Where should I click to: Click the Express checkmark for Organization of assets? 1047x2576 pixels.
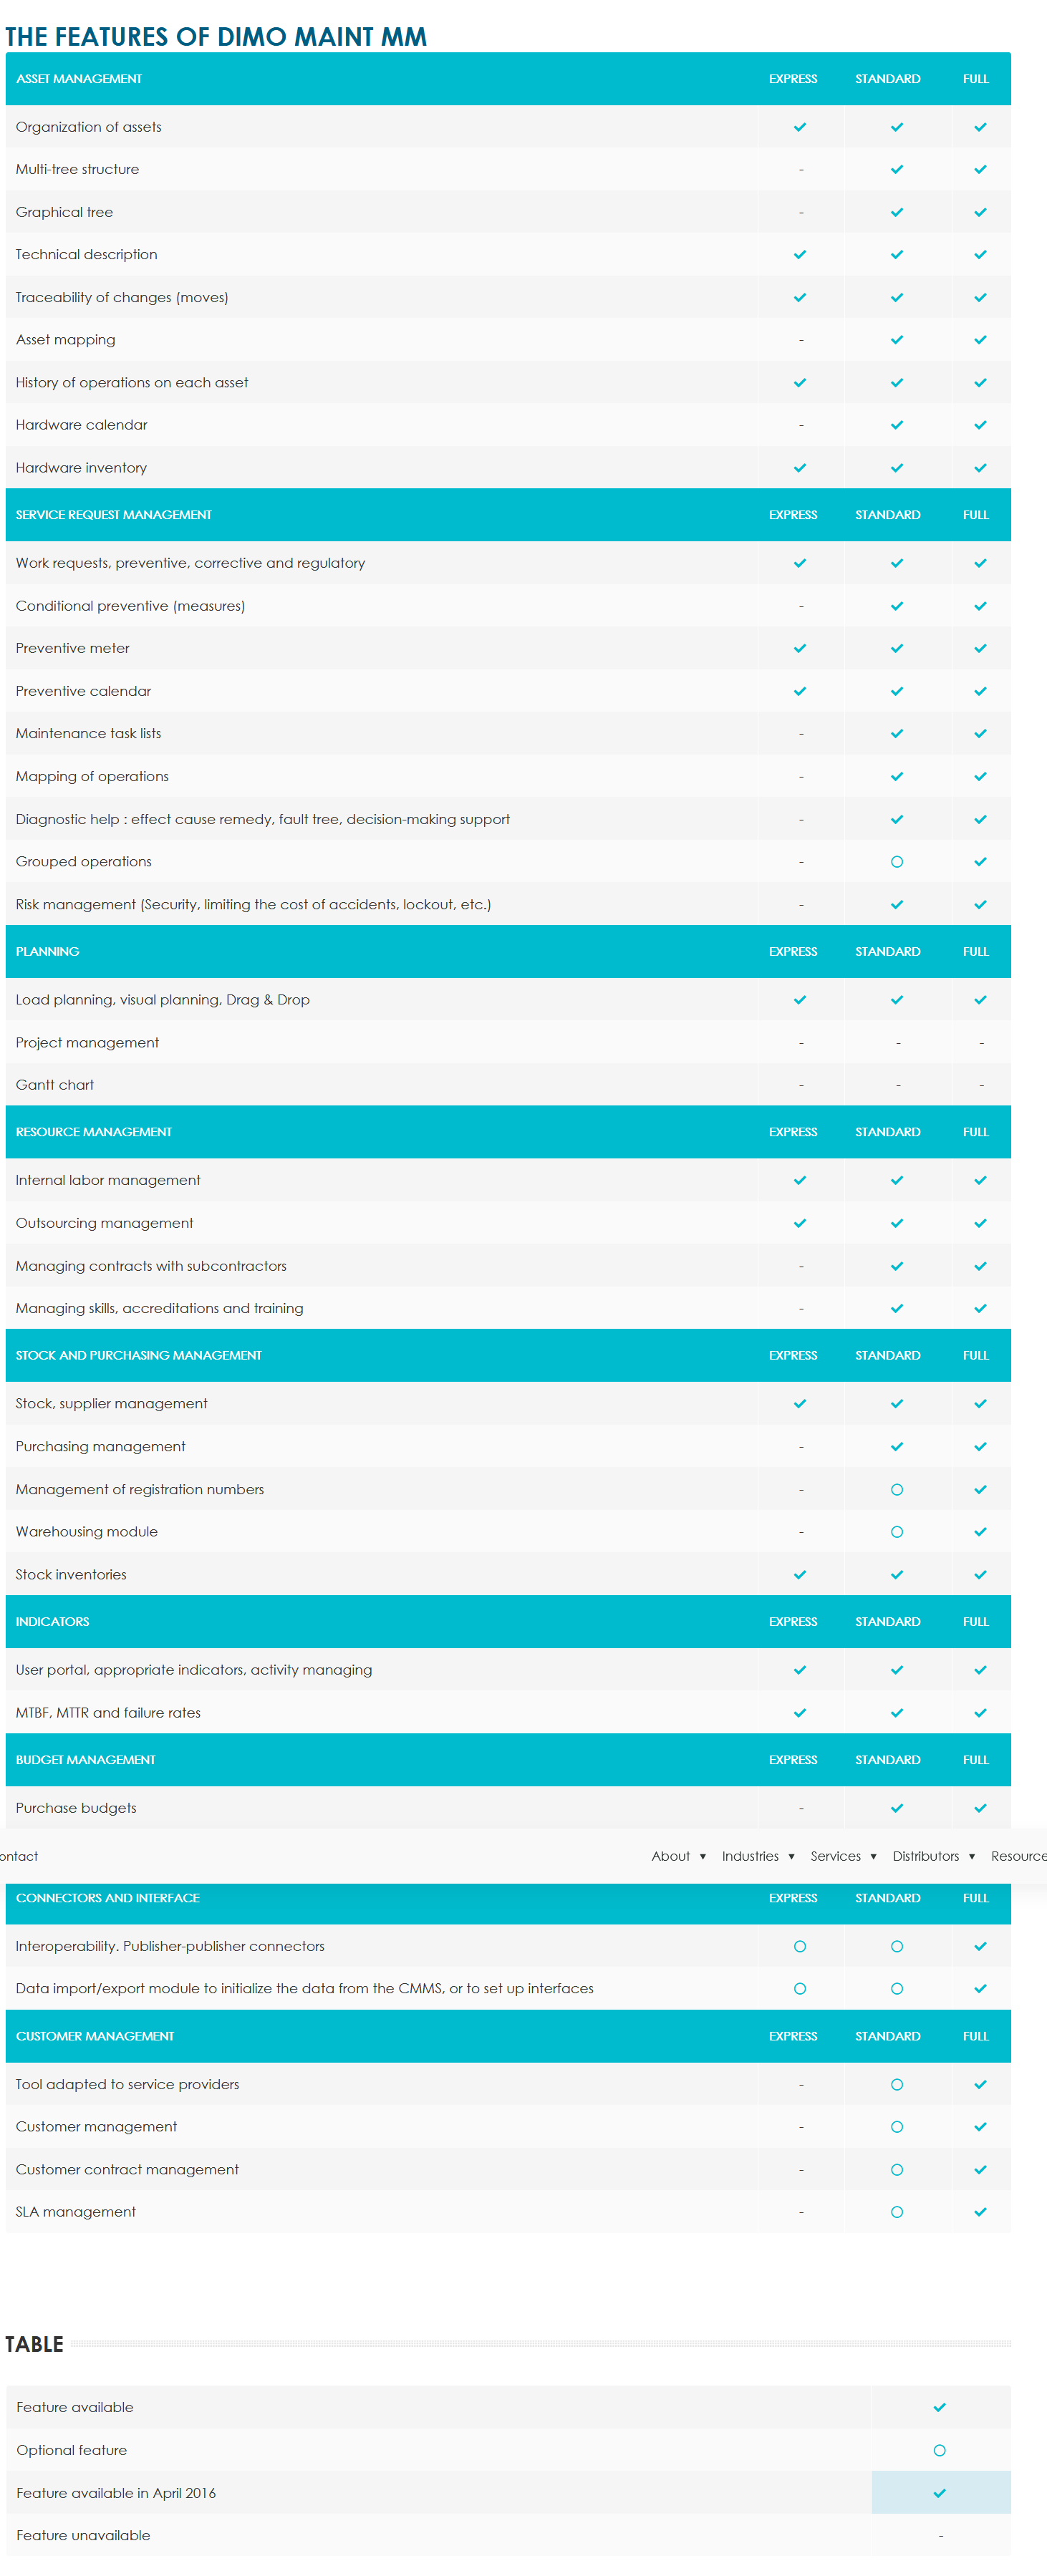[x=800, y=127]
